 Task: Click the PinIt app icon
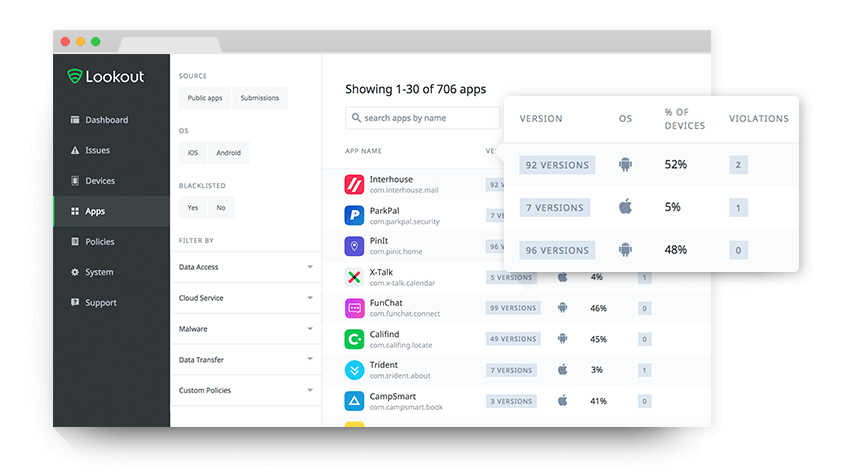pos(354,246)
